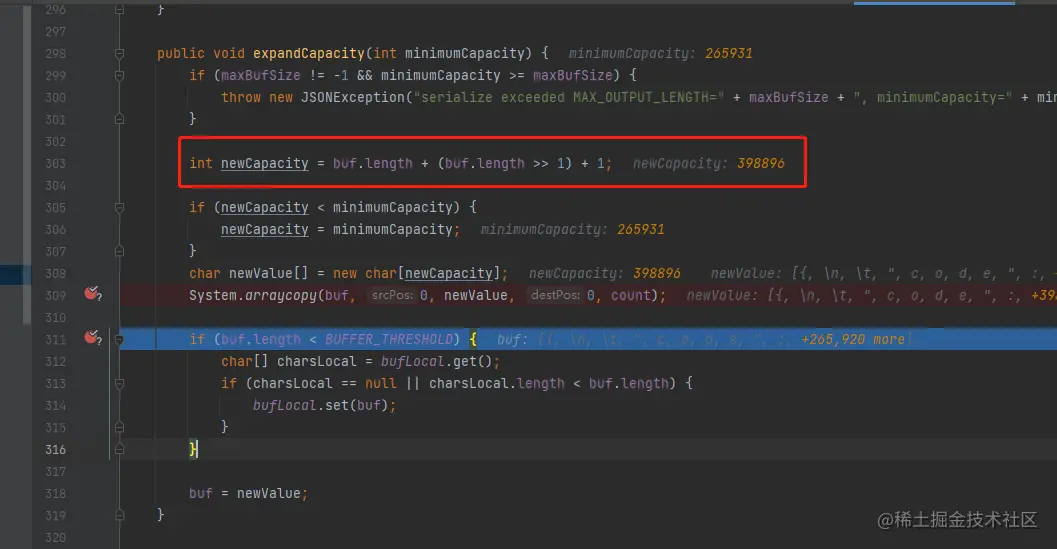Click line number 308 in the gutter

click(x=55, y=273)
